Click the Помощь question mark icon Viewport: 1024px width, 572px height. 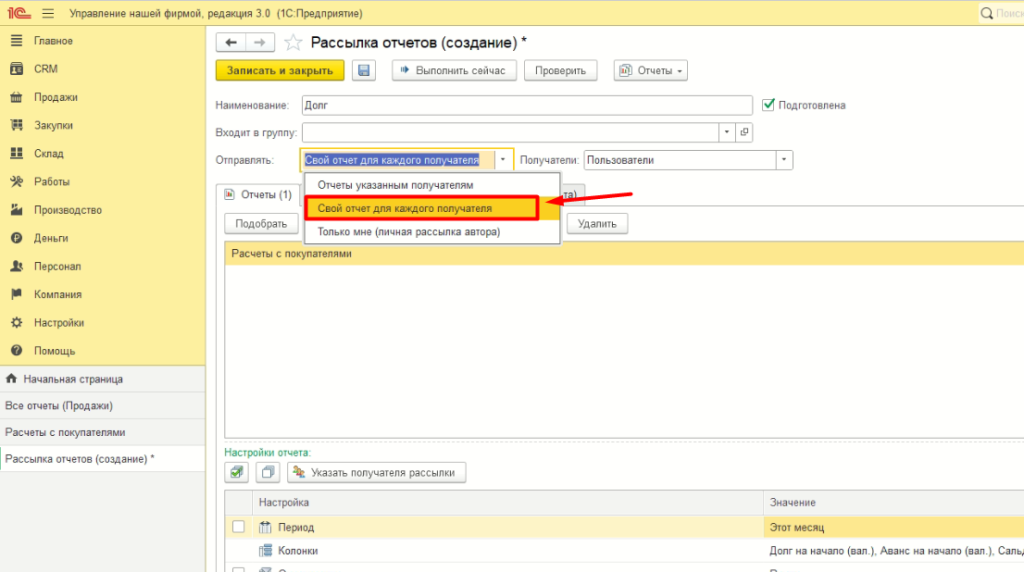tap(16, 351)
